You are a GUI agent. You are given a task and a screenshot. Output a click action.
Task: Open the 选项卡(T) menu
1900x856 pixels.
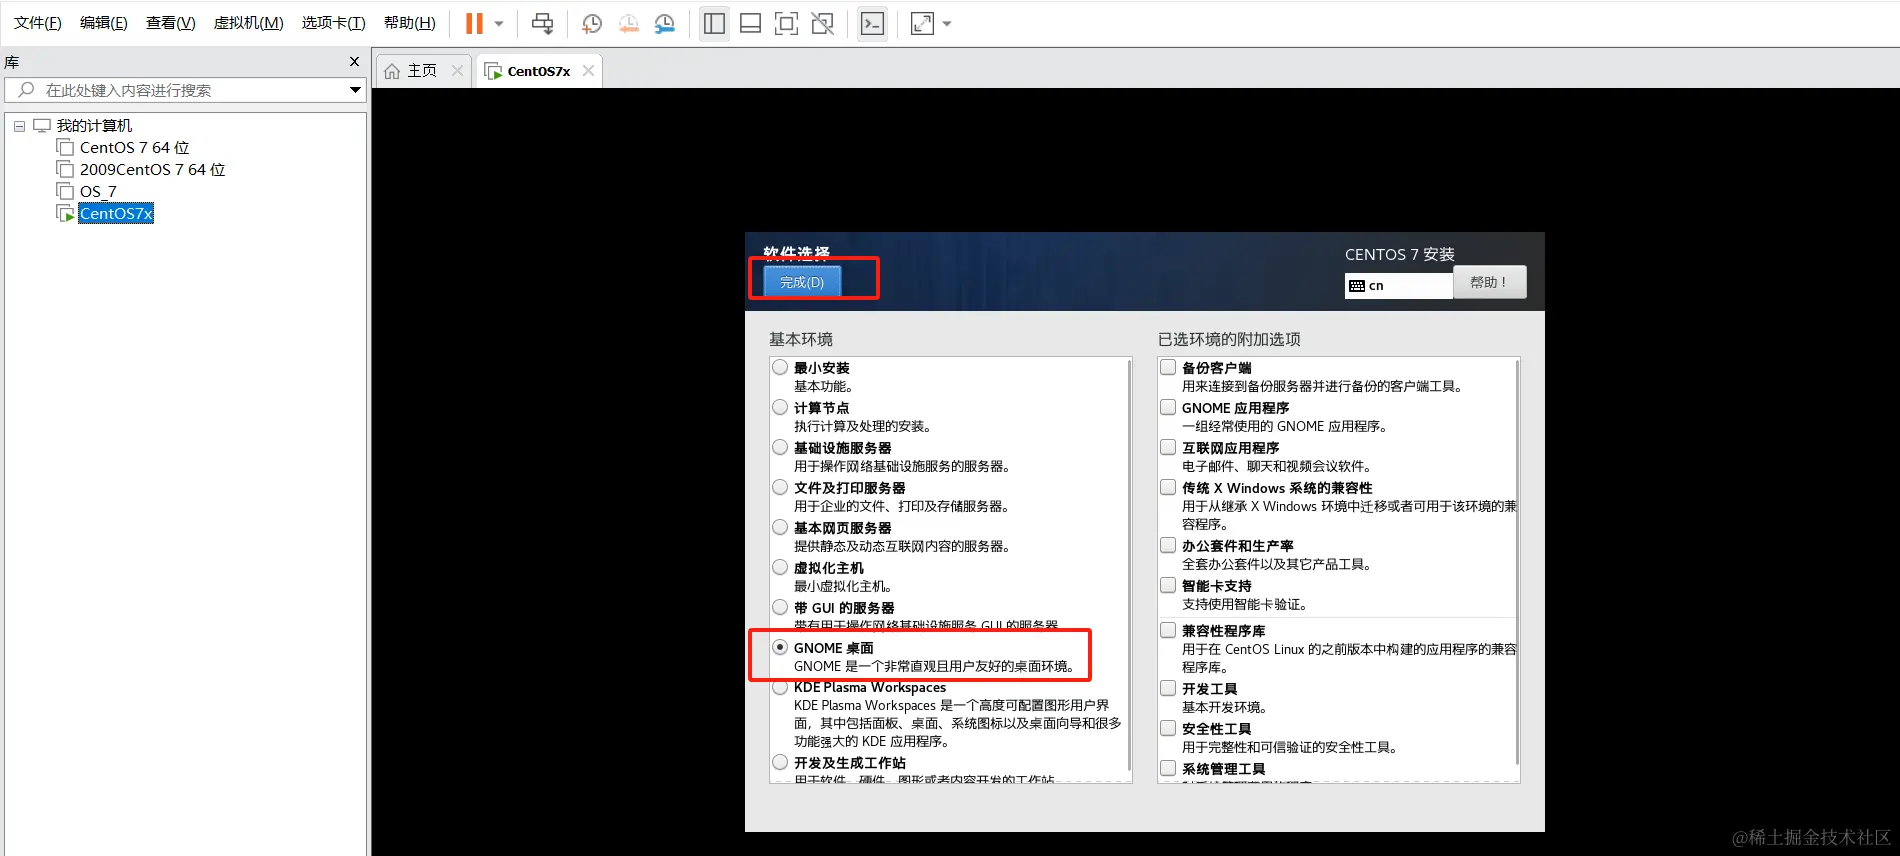coord(333,23)
